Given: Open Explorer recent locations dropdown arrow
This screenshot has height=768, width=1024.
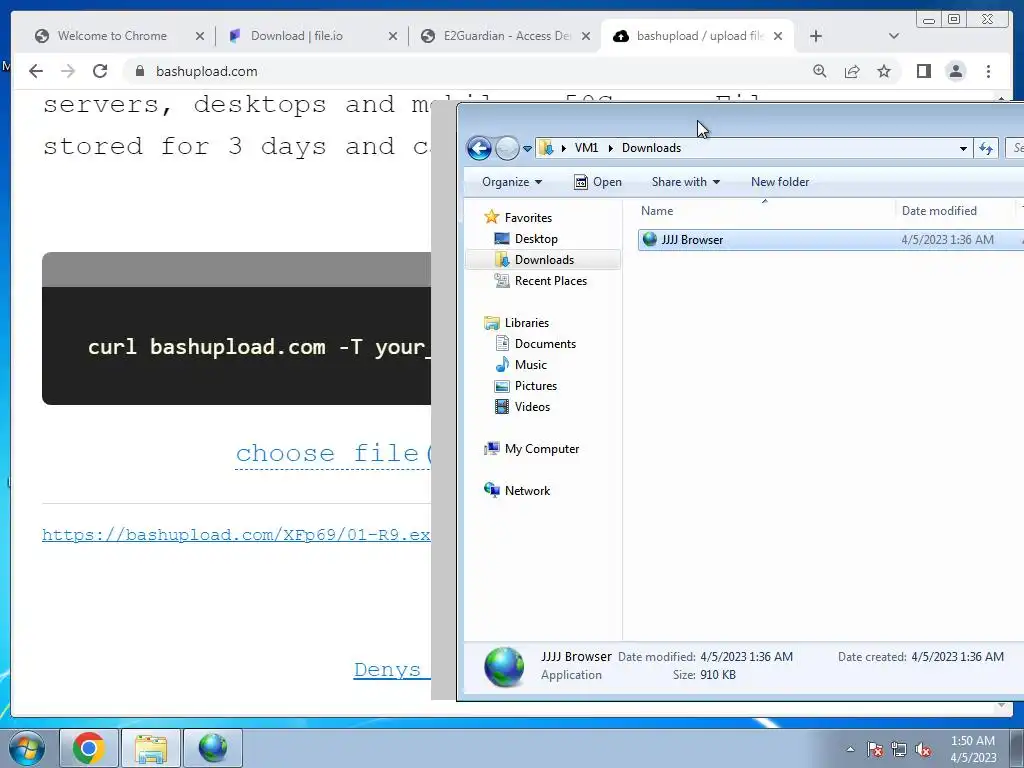Looking at the screenshot, I should tap(527, 148).
